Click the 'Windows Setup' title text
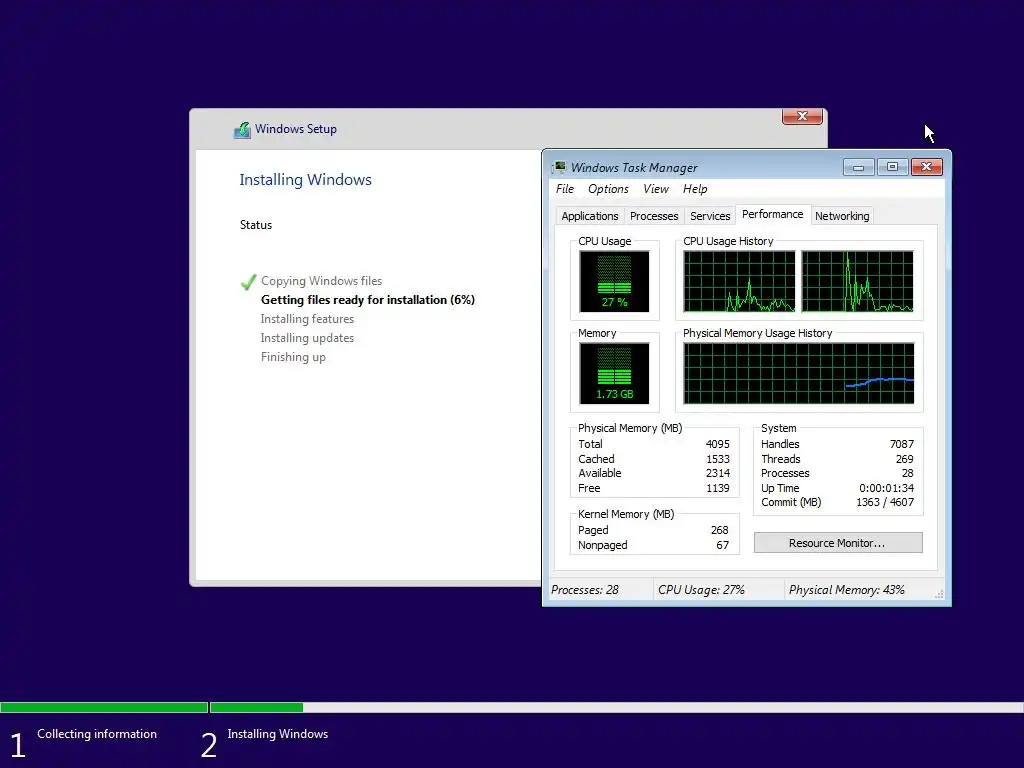This screenshot has height=768, width=1024. tap(296, 129)
